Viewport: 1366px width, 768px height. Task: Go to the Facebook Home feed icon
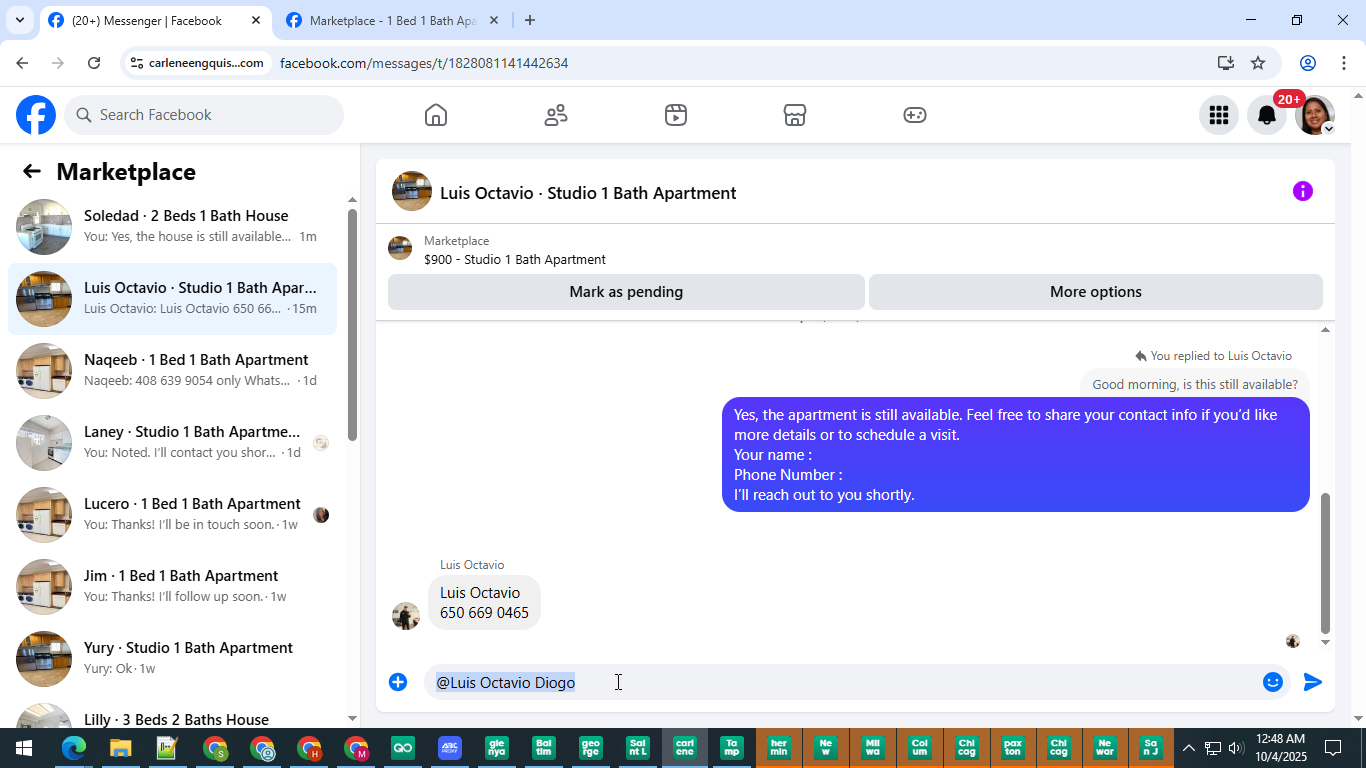pos(436,115)
